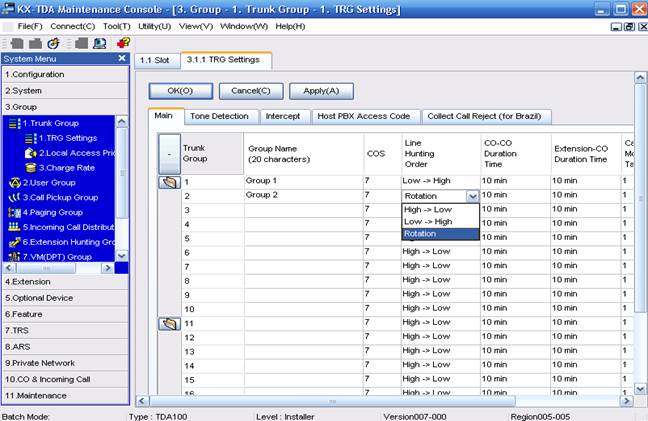Open the Connect(C) menu

click(72, 26)
